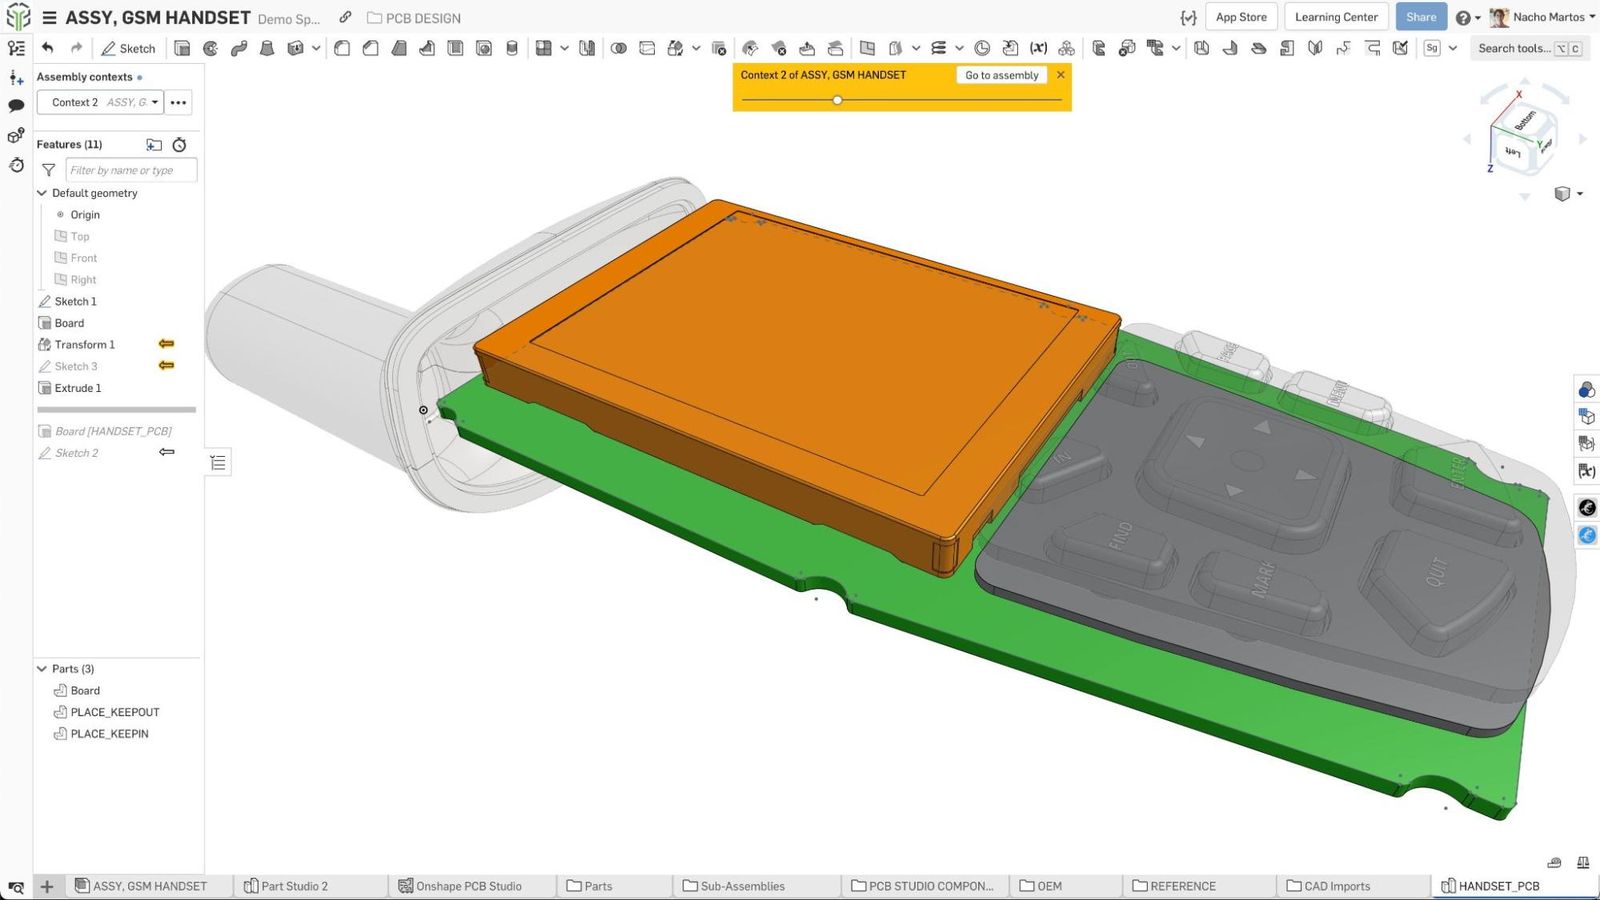
Task: Select the Revolve tool in toolbar
Action: [x=210, y=48]
